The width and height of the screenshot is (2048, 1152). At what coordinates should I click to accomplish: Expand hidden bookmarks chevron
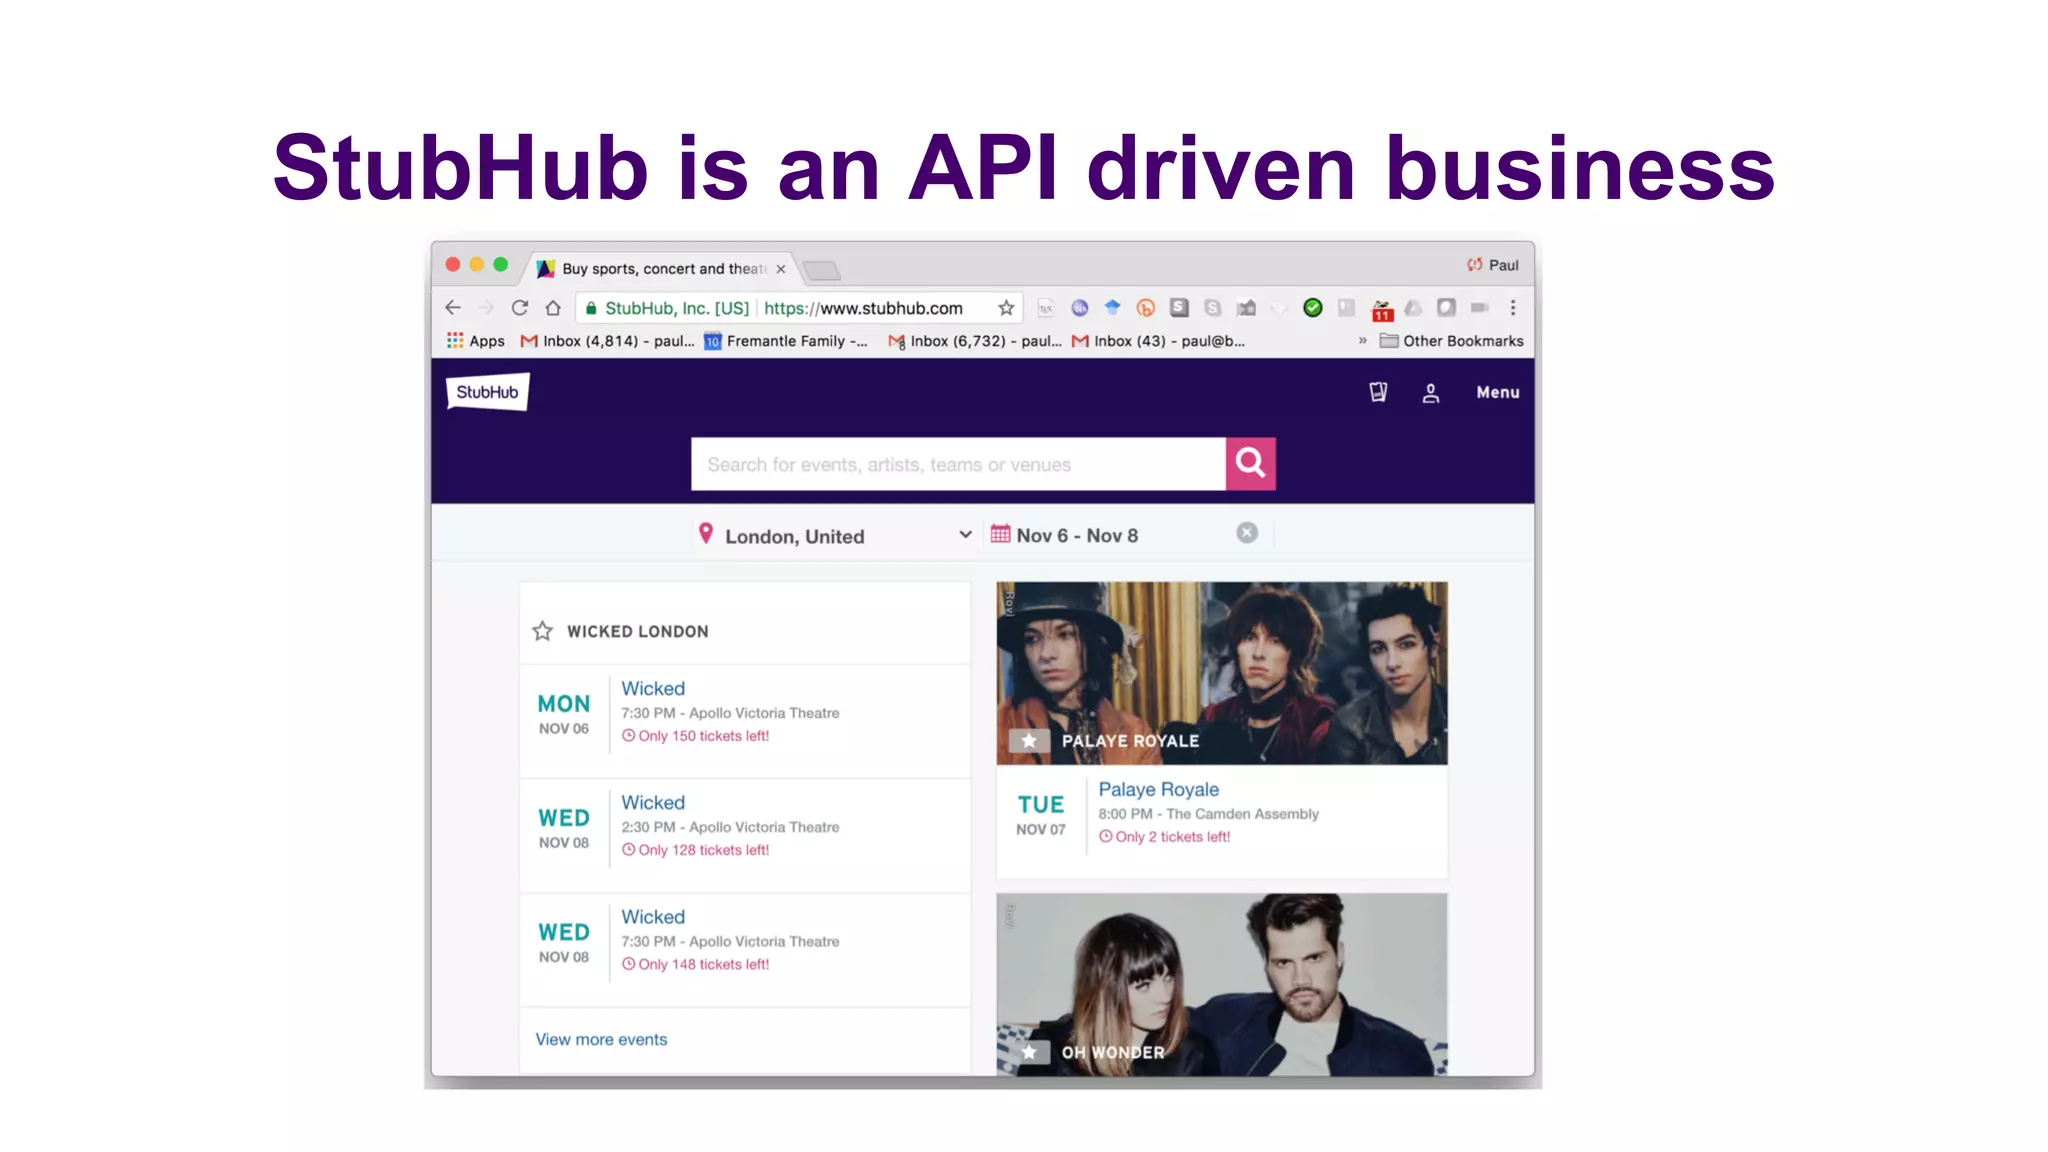1362,341
